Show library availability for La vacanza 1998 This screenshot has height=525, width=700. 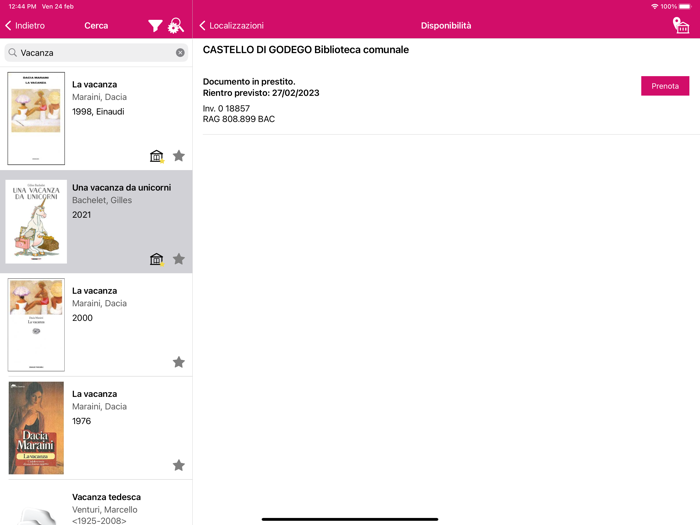[x=157, y=156]
